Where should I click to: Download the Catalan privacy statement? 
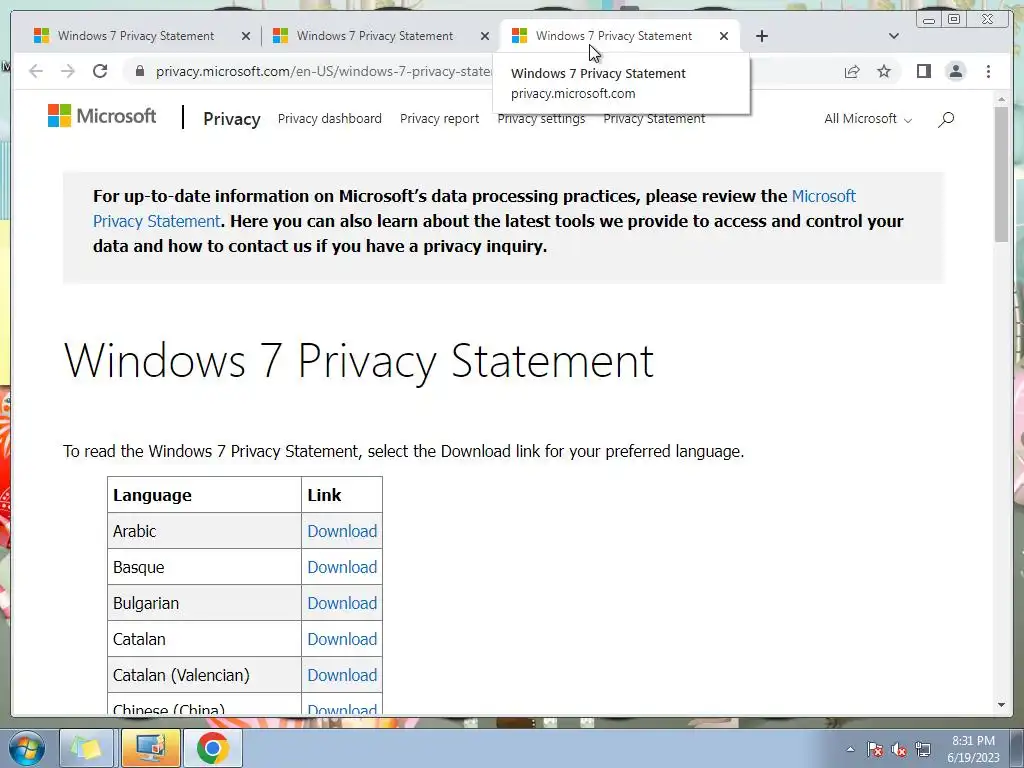click(x=342, y=639)
